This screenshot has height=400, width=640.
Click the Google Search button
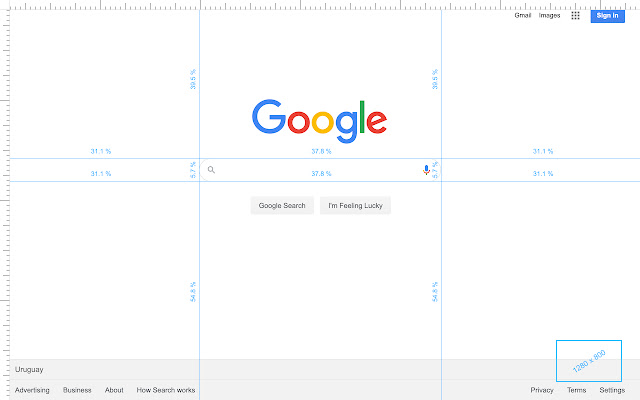(282, 205)
